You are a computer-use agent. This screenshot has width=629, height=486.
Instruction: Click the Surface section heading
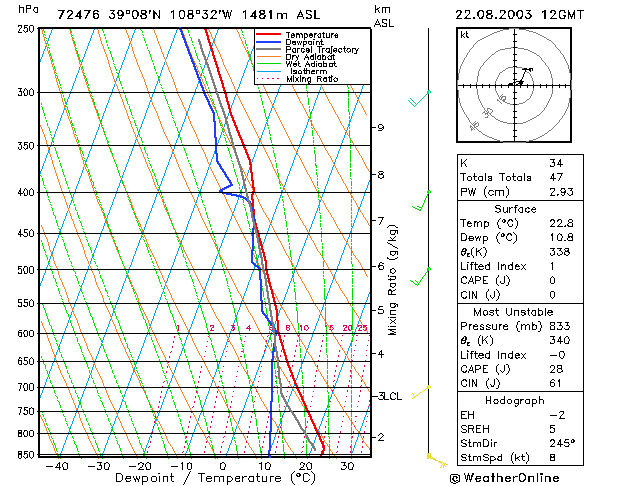coord(515,209)
